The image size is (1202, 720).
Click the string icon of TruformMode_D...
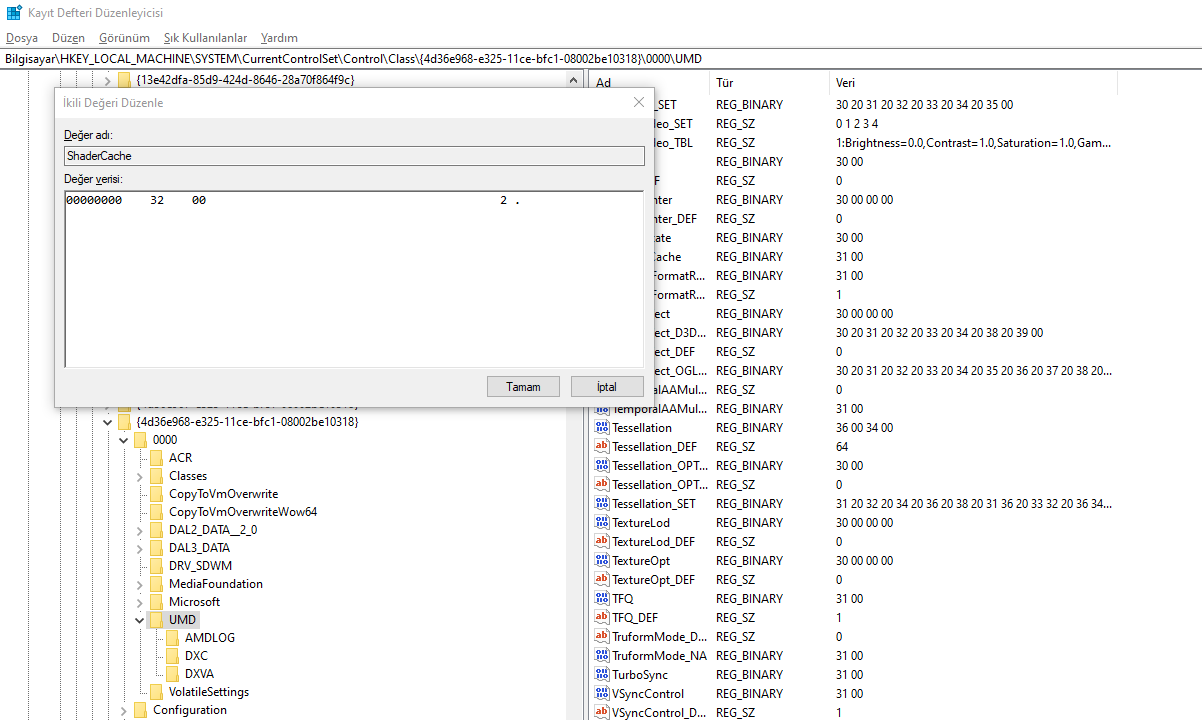[x=602, y=636]
